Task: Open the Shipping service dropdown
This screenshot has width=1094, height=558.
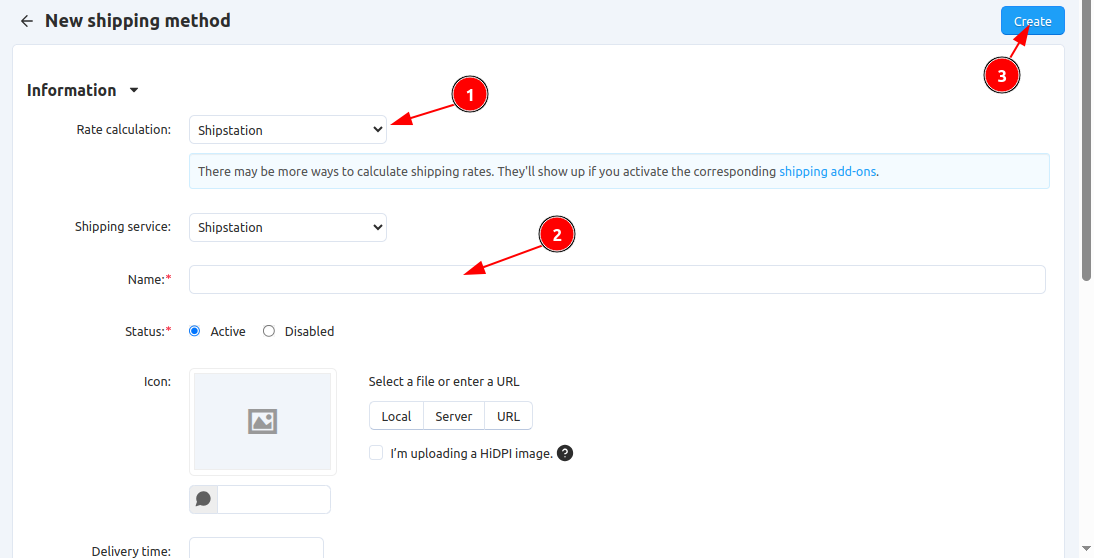Action: tap(287, 227)
